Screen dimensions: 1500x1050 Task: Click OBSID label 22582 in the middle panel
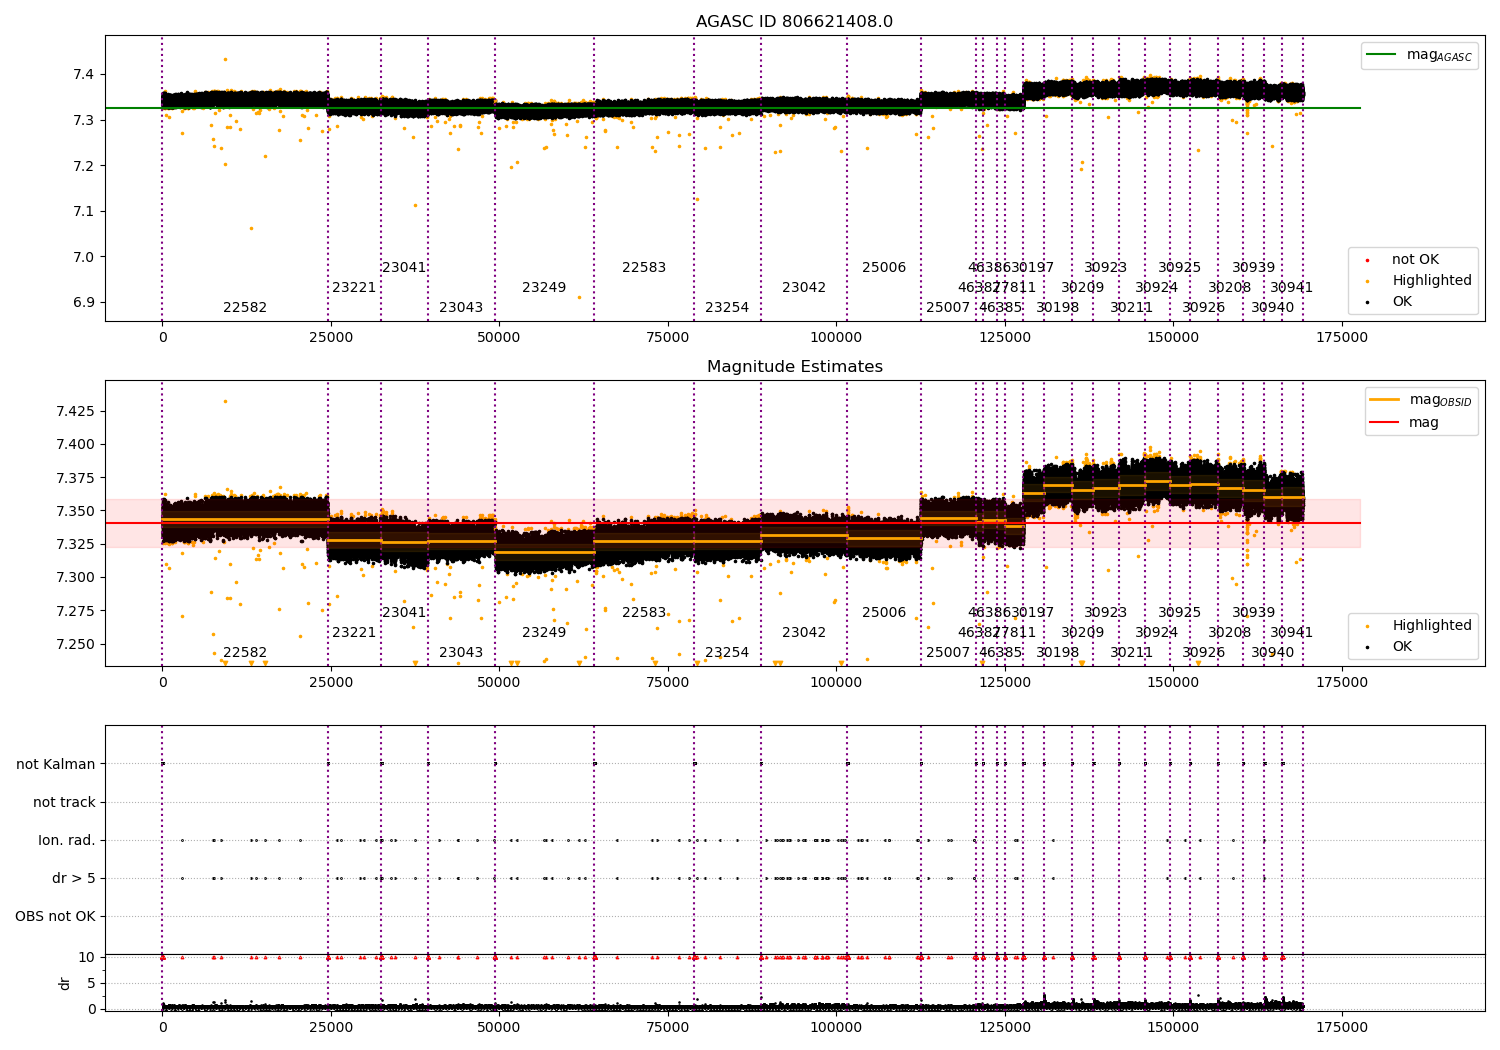click(245, 653)
